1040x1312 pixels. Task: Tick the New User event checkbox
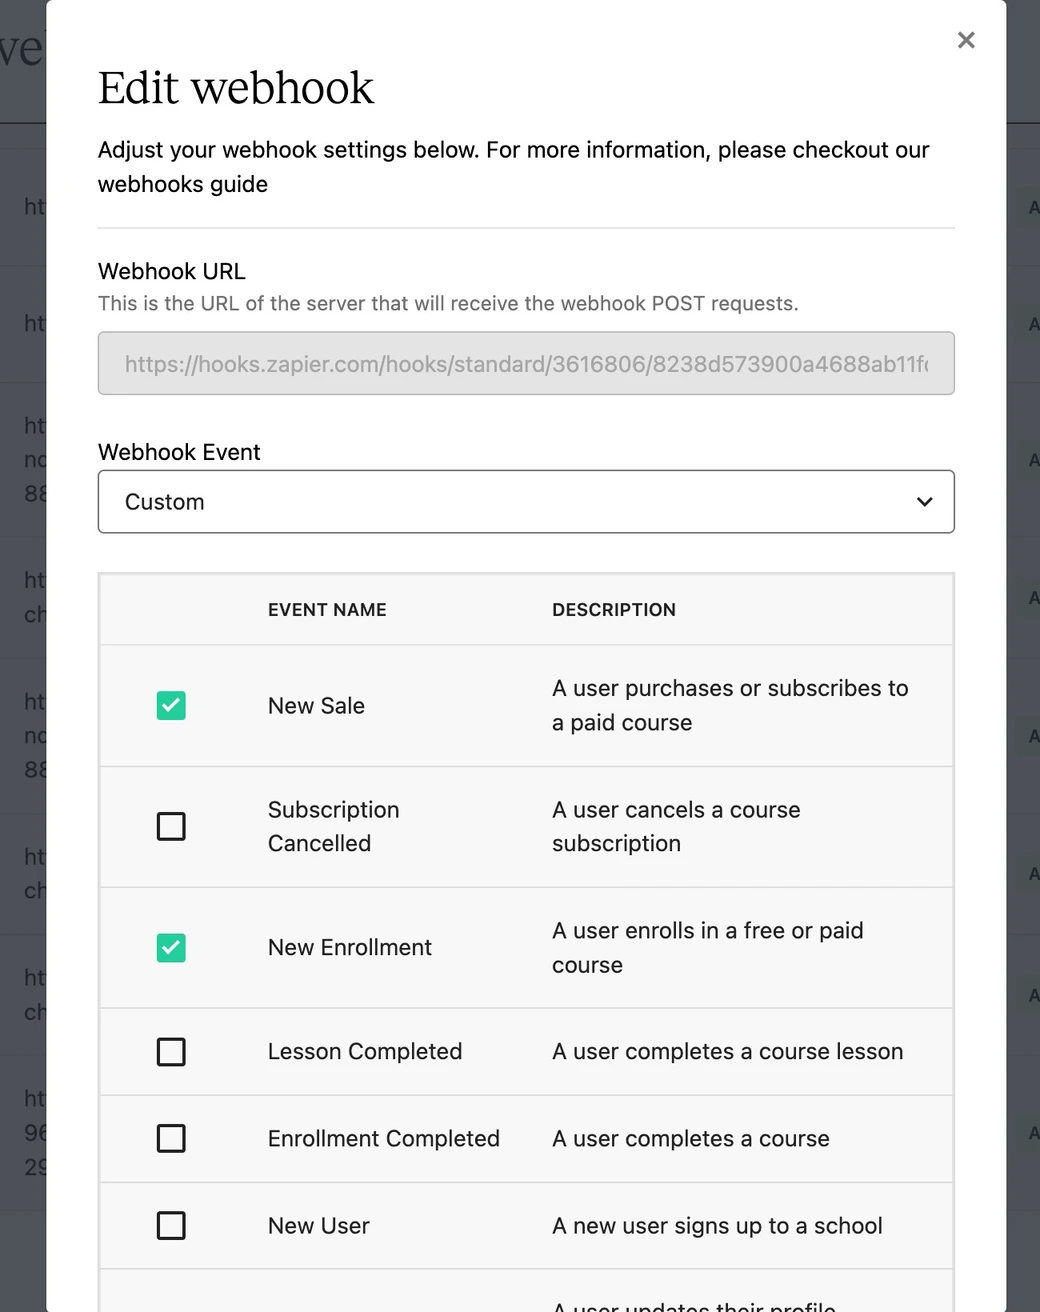pos(171,1226)
